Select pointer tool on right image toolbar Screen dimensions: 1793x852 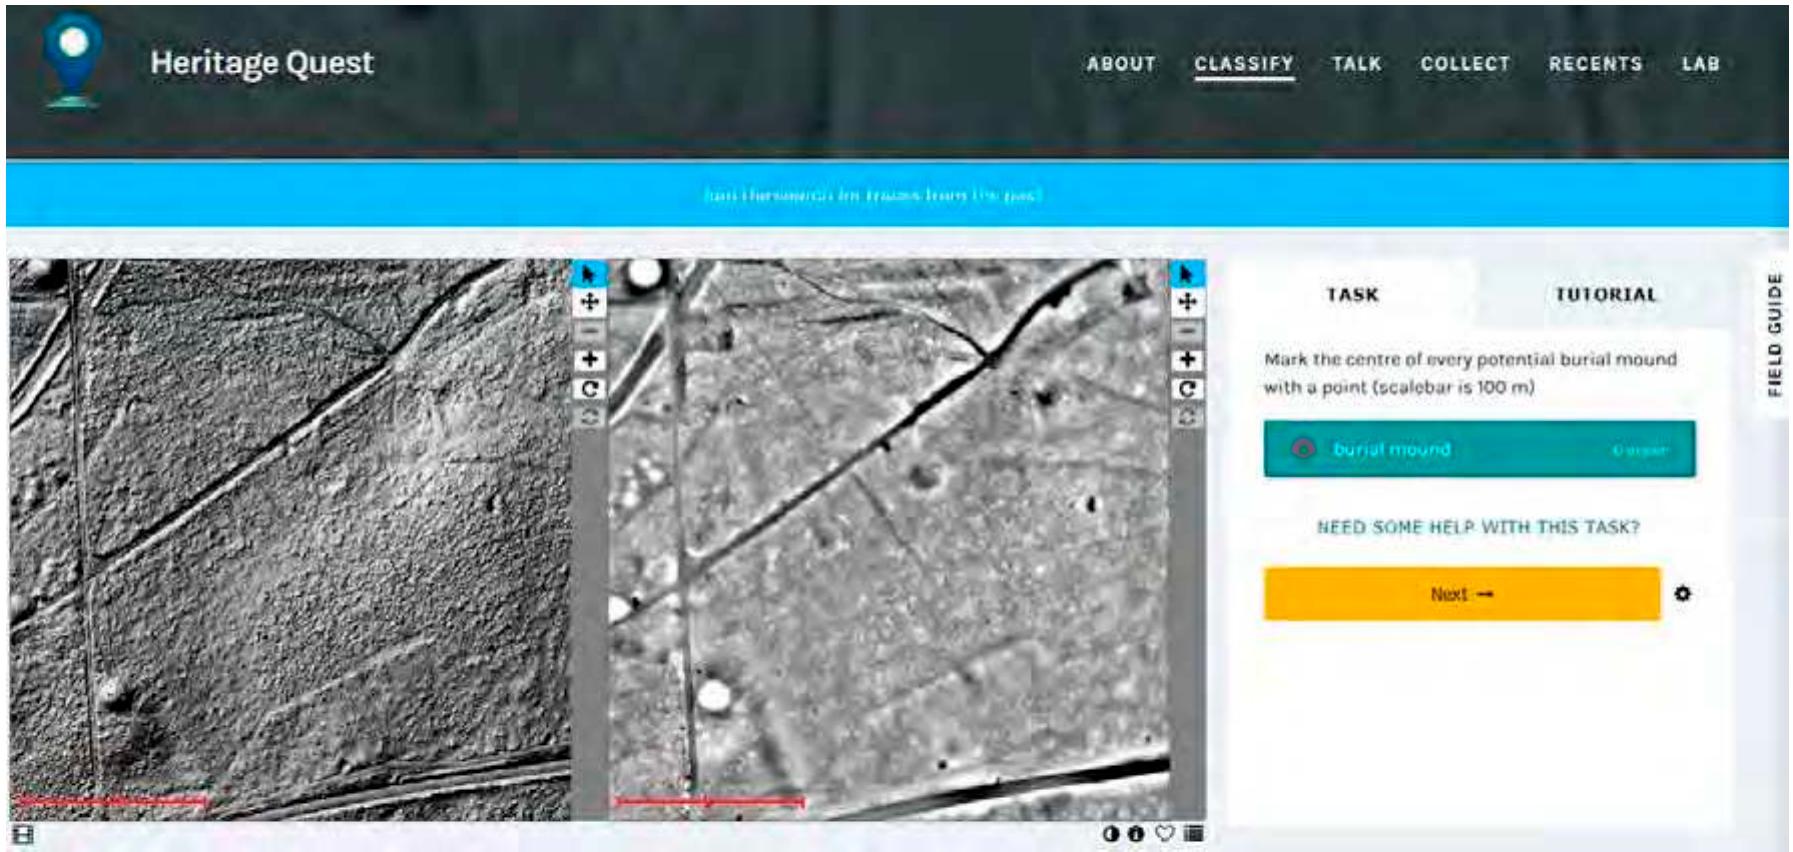1187,273
